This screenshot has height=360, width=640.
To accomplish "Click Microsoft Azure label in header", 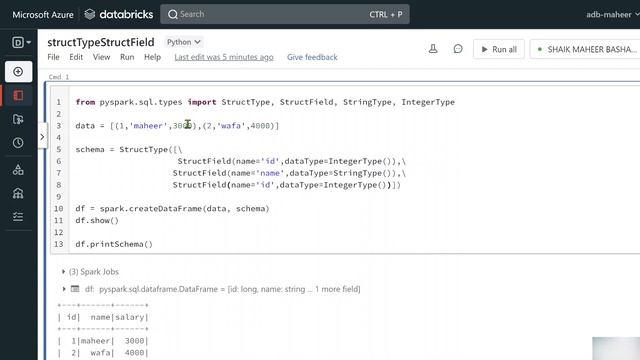I will tap(43, 15).
